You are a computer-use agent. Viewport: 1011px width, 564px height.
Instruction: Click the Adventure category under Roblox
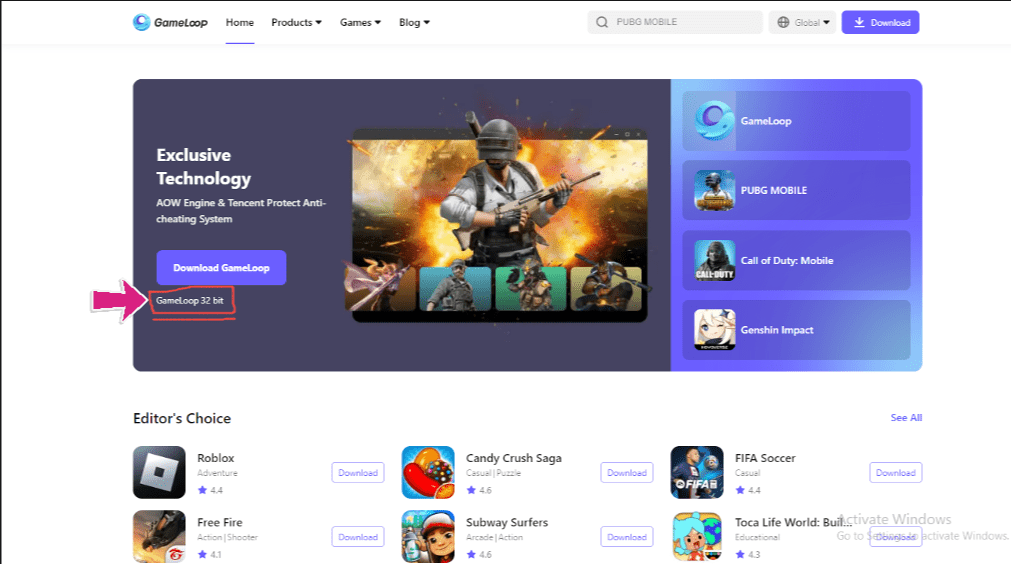(217, 473)
